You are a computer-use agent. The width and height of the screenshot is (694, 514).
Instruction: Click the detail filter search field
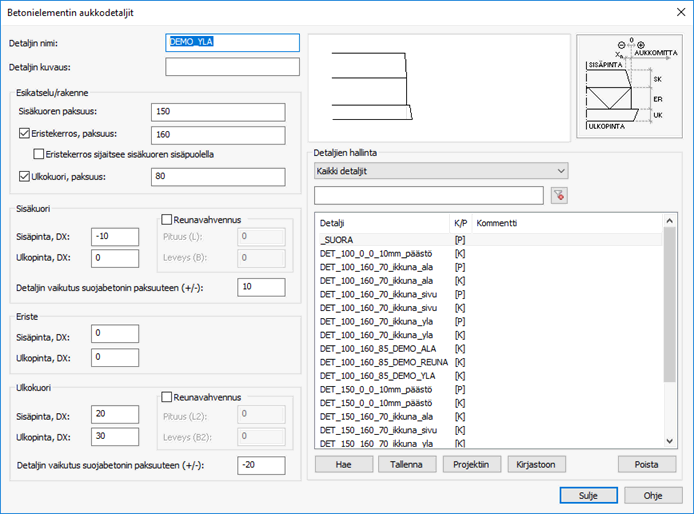pyautogui.click(x=428, y=196)
